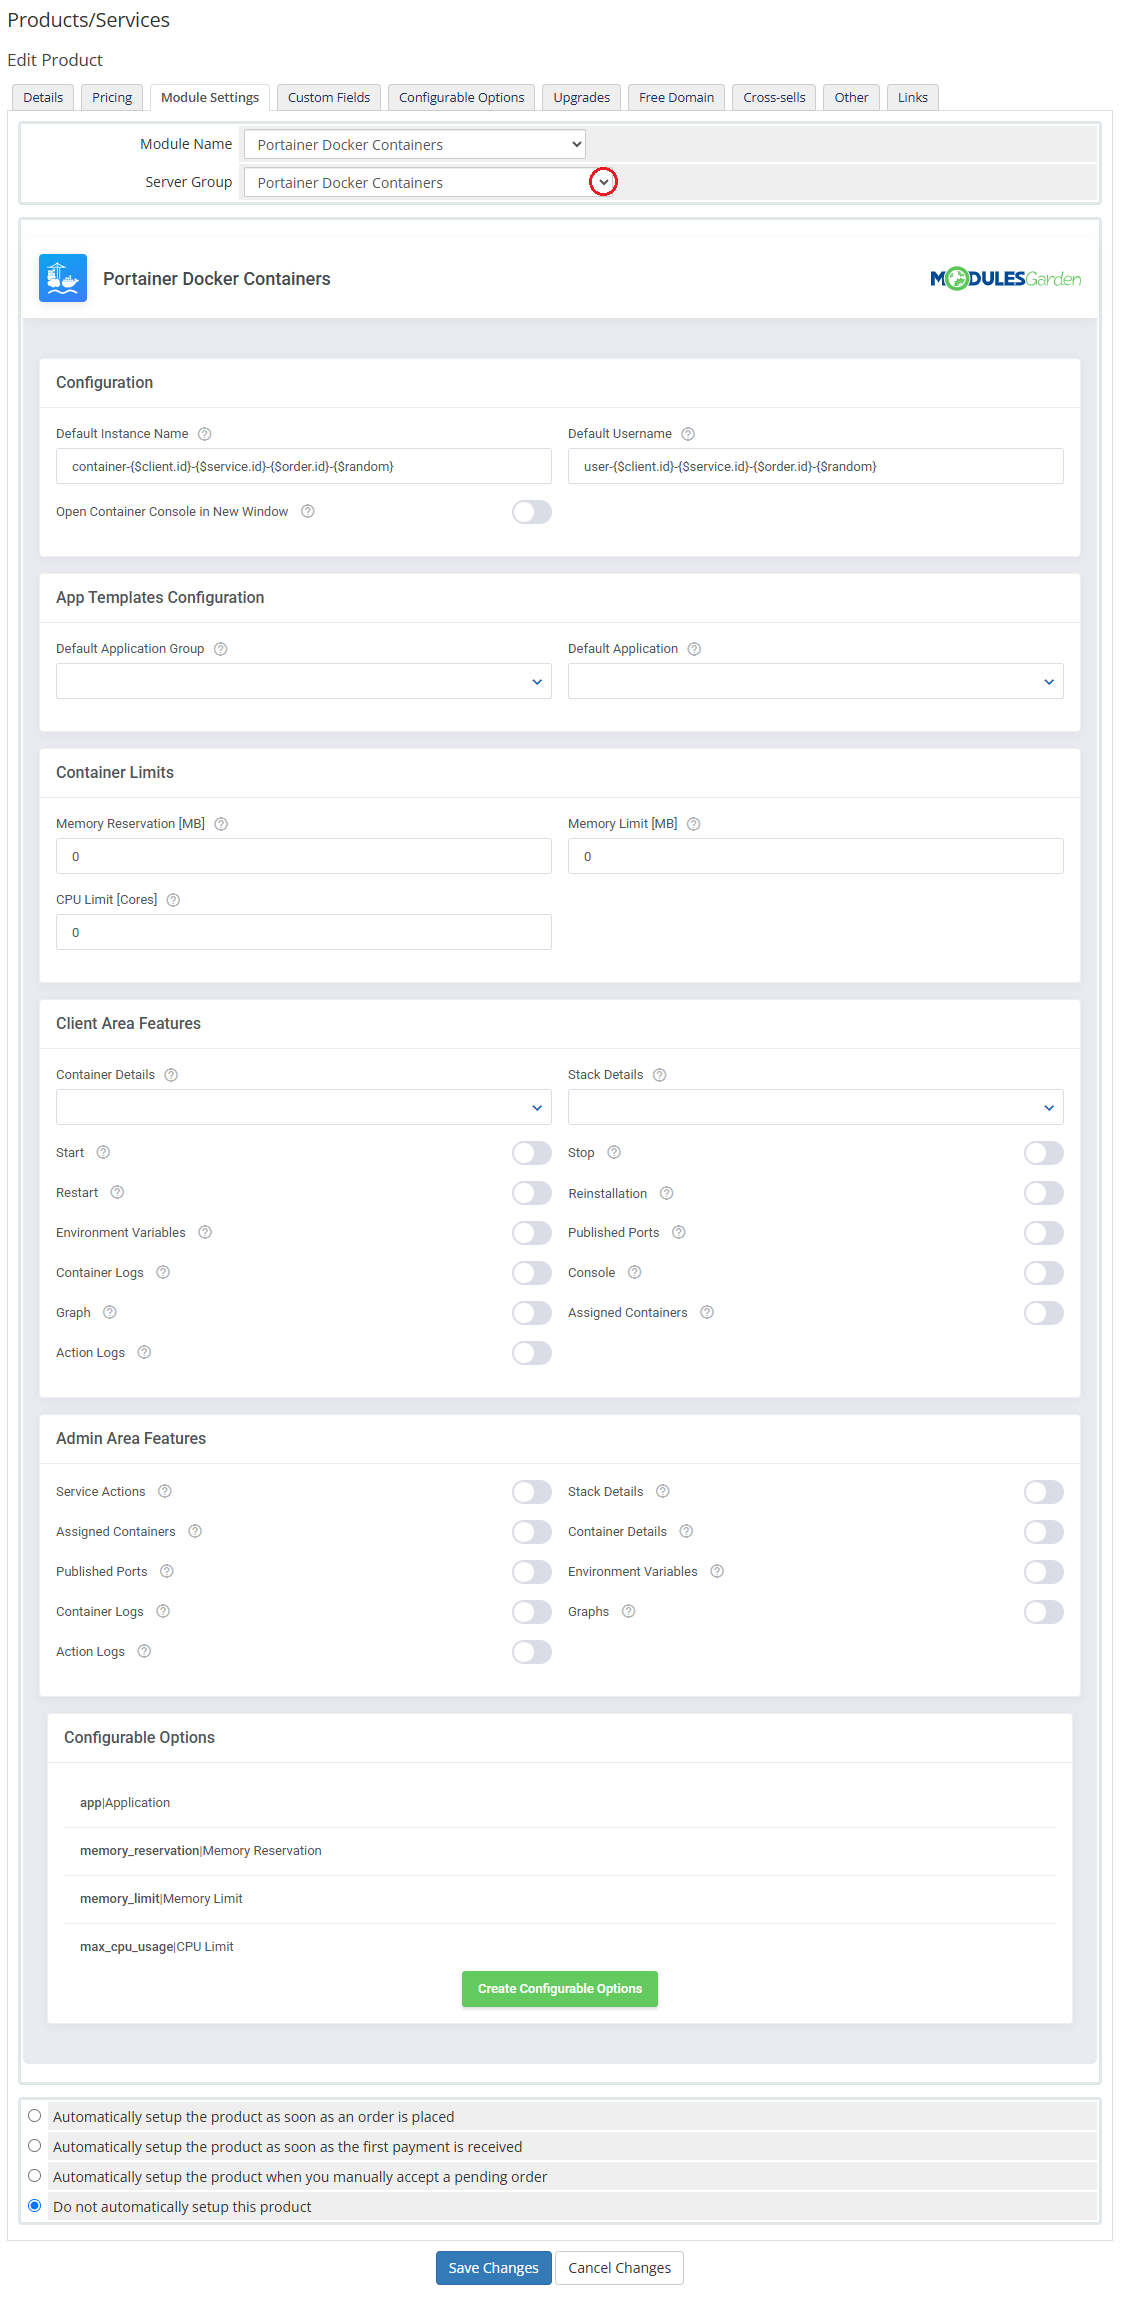Click help icon beside Published Ports in Client Area Features
Screen dimensions: 1121x2303
tap(679, 1232)
